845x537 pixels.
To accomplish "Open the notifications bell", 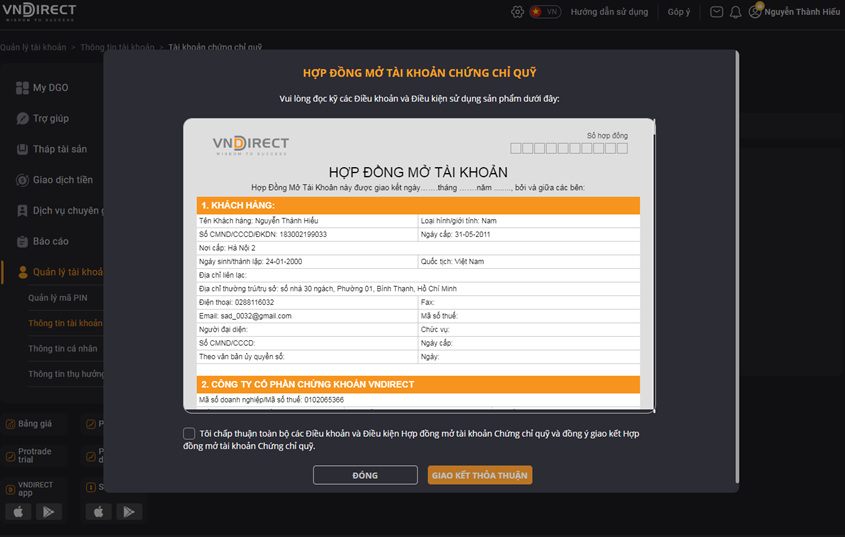I will tap(736, 12).
